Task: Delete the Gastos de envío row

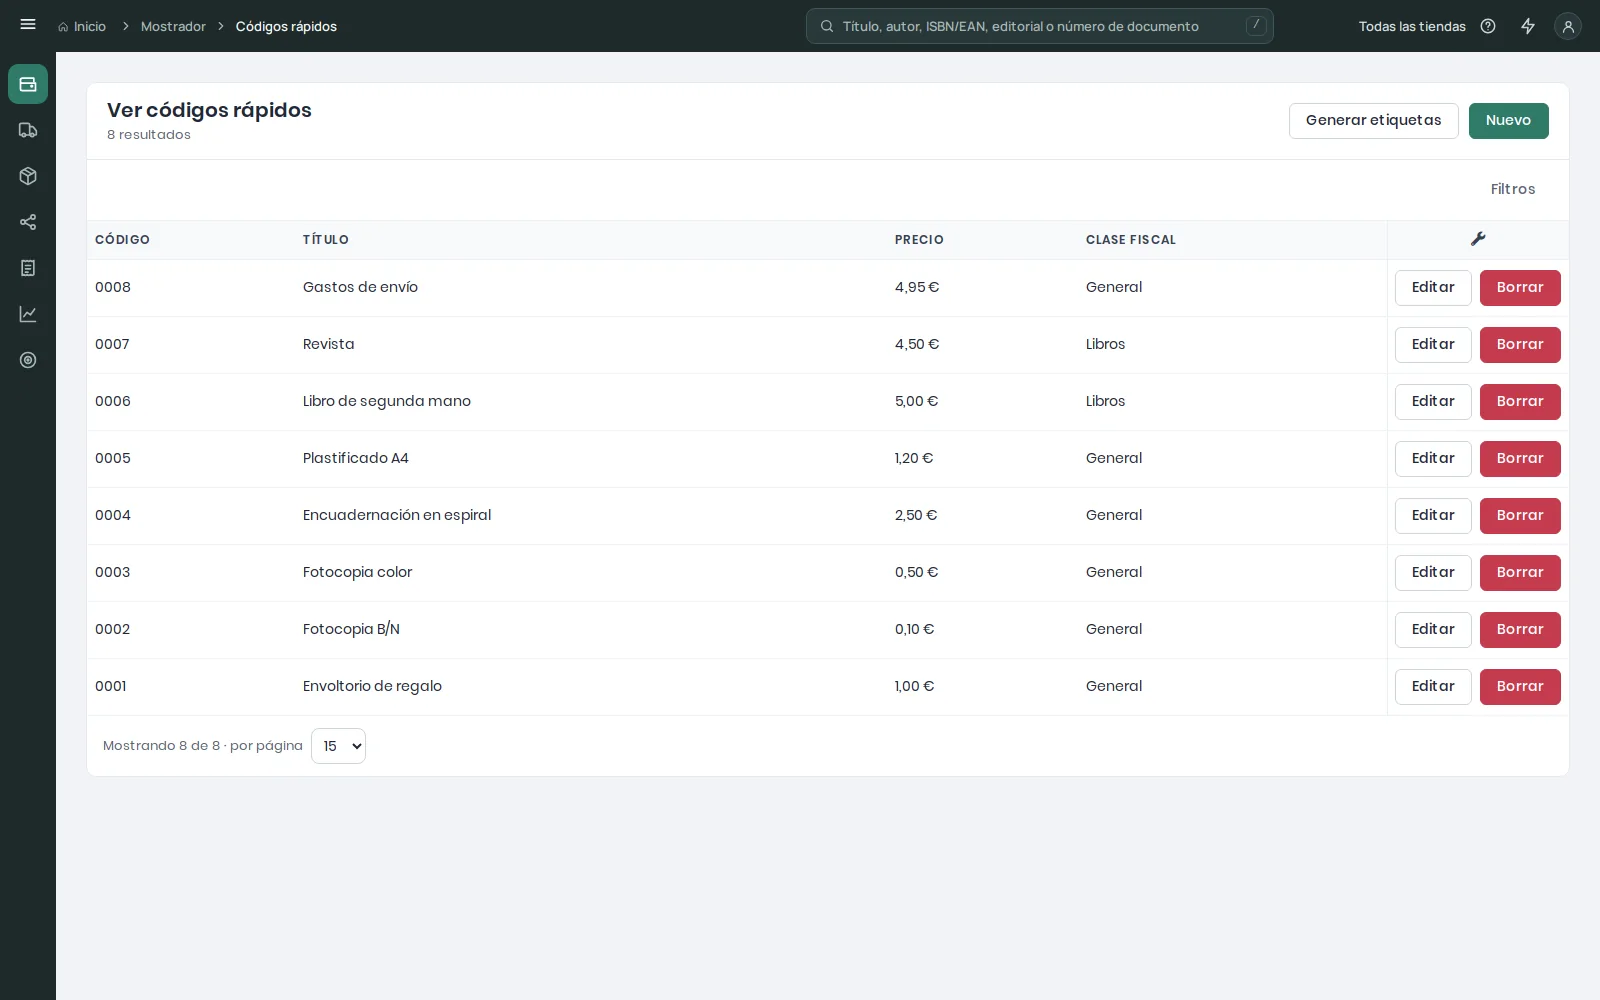Action: point(1520,288)
